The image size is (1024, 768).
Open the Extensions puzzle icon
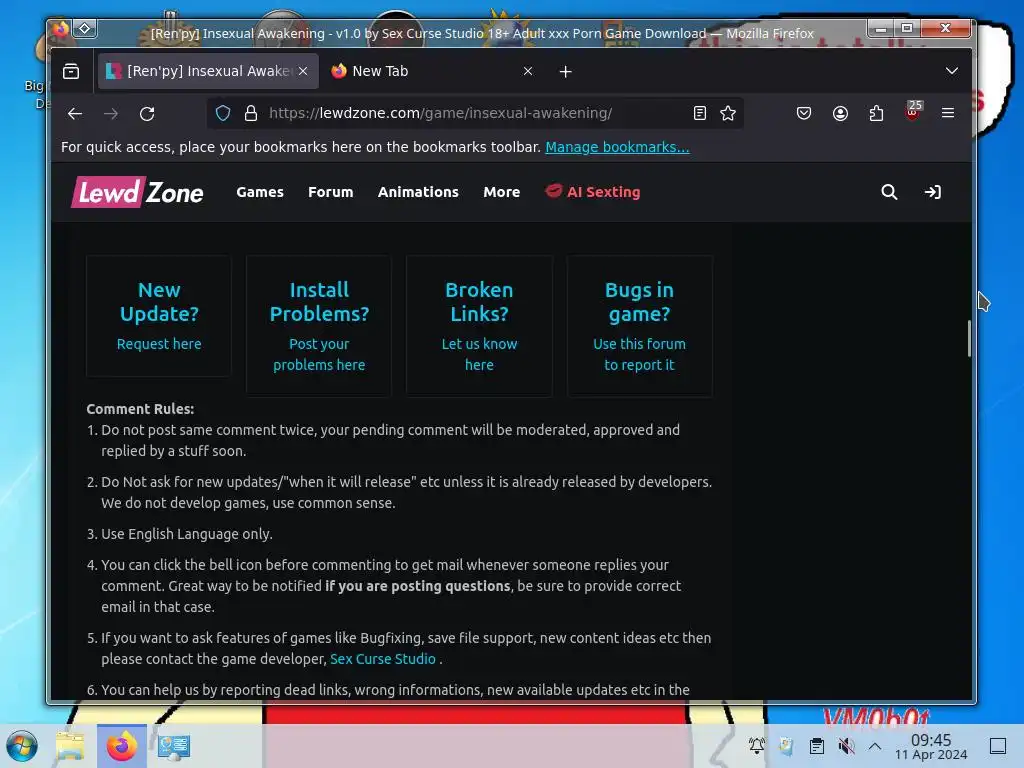(x=876, y=114)
